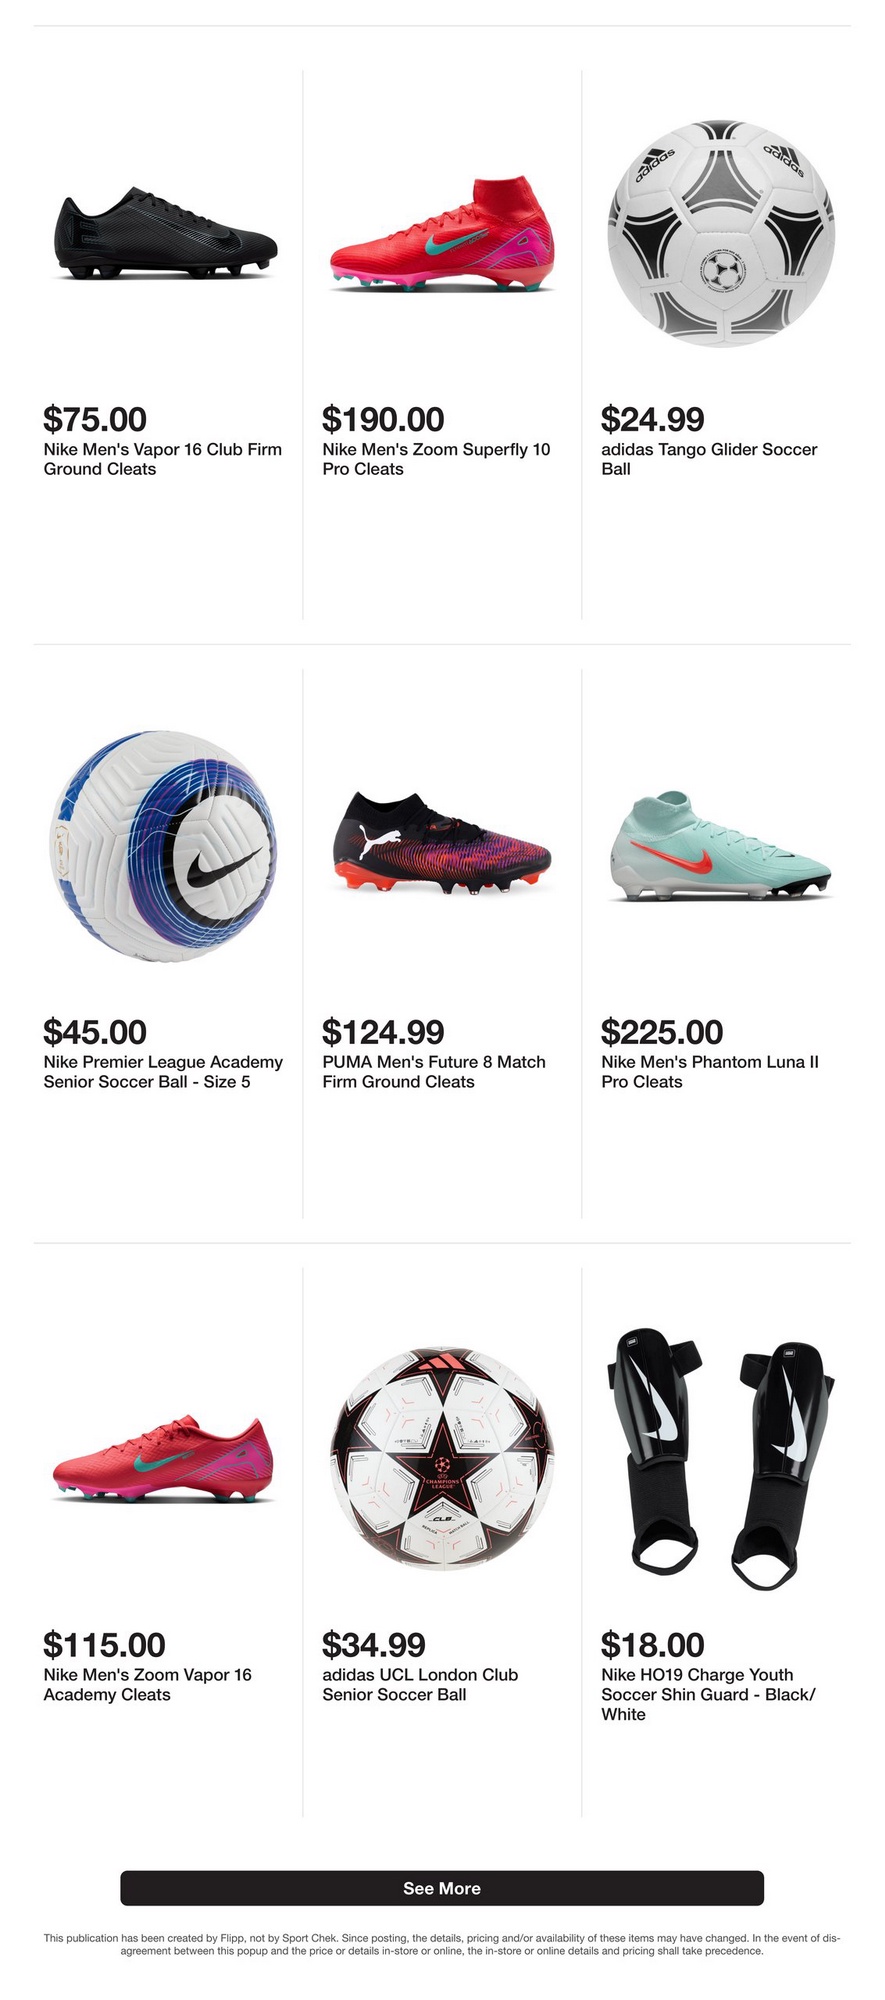Screen dimensions: 885x2000
Task: Open Nike Men's Zoom Superfly 10 Pro Cleats link
Action: pos(436,459)
